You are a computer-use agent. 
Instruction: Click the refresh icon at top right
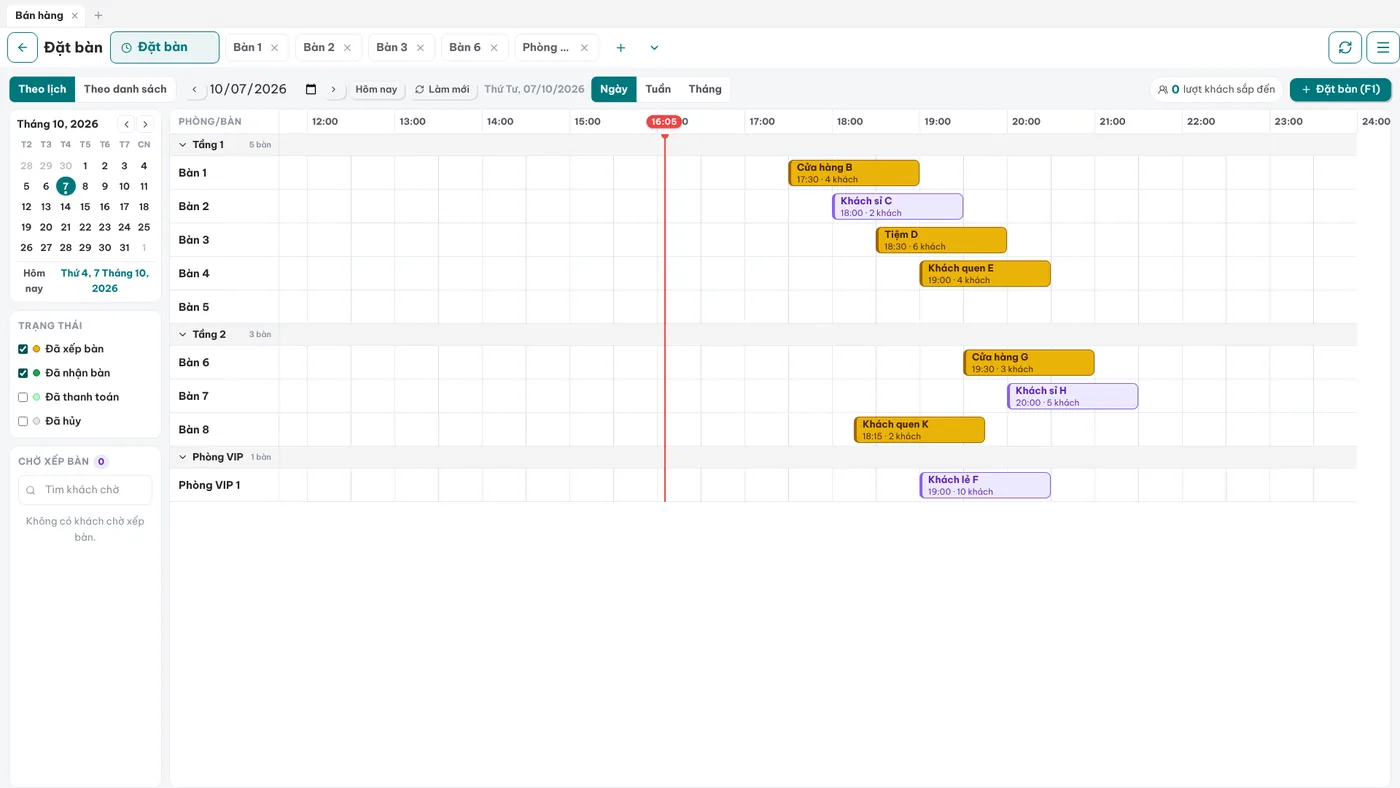(1345, 47)
